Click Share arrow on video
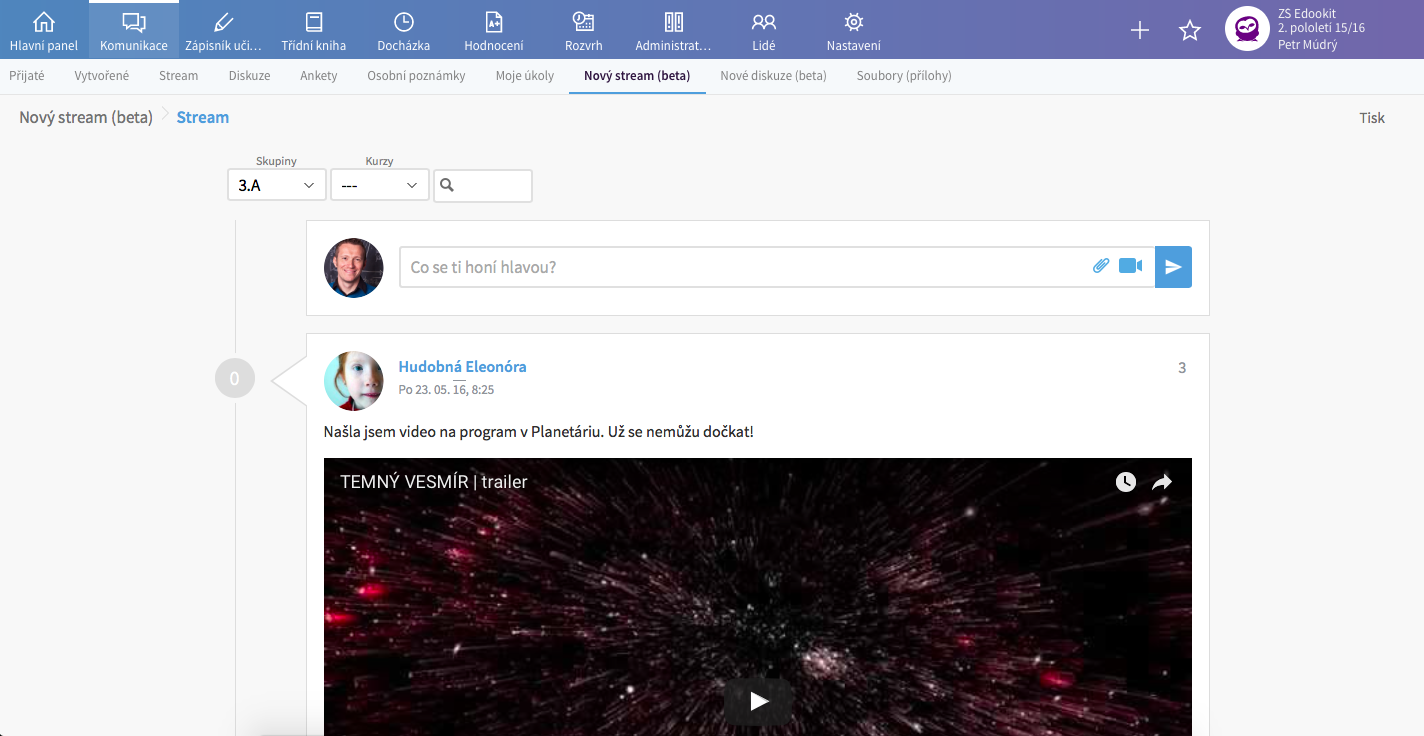 click(x=1162, y=482)
